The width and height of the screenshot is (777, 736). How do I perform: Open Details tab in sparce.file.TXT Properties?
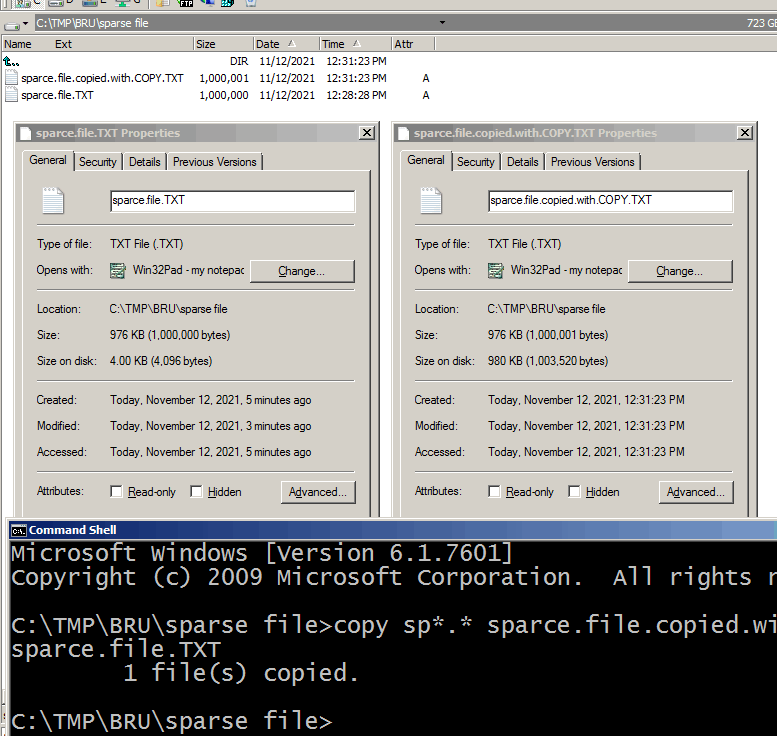(145, 162)
